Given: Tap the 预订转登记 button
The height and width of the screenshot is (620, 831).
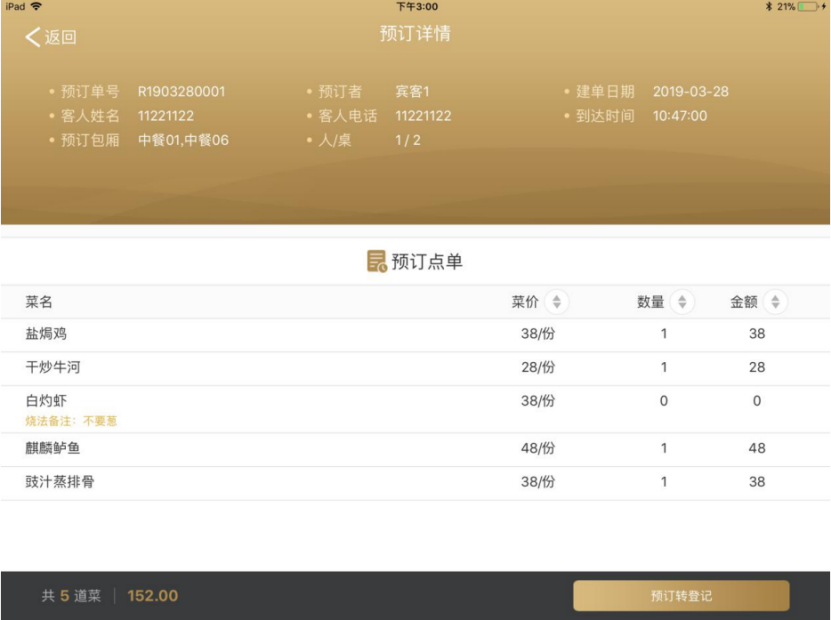Looking at the screenshot, I should (x=681, y=596).
